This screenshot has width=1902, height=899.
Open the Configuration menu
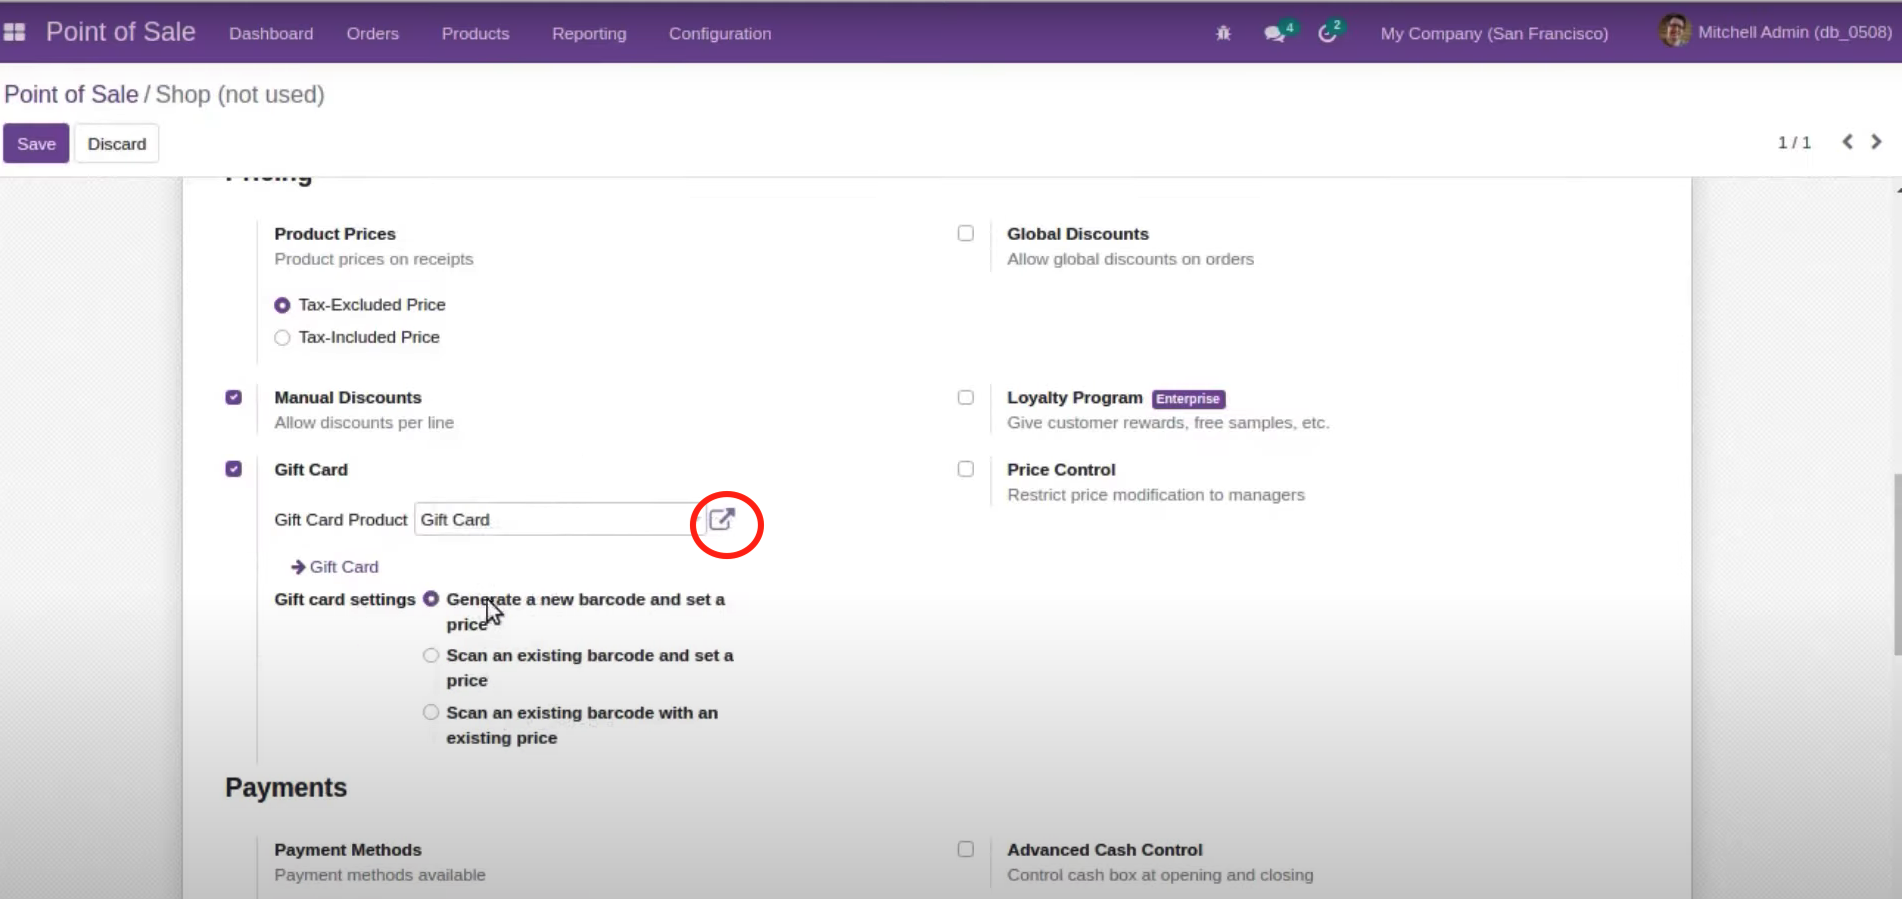pos(719,33)
